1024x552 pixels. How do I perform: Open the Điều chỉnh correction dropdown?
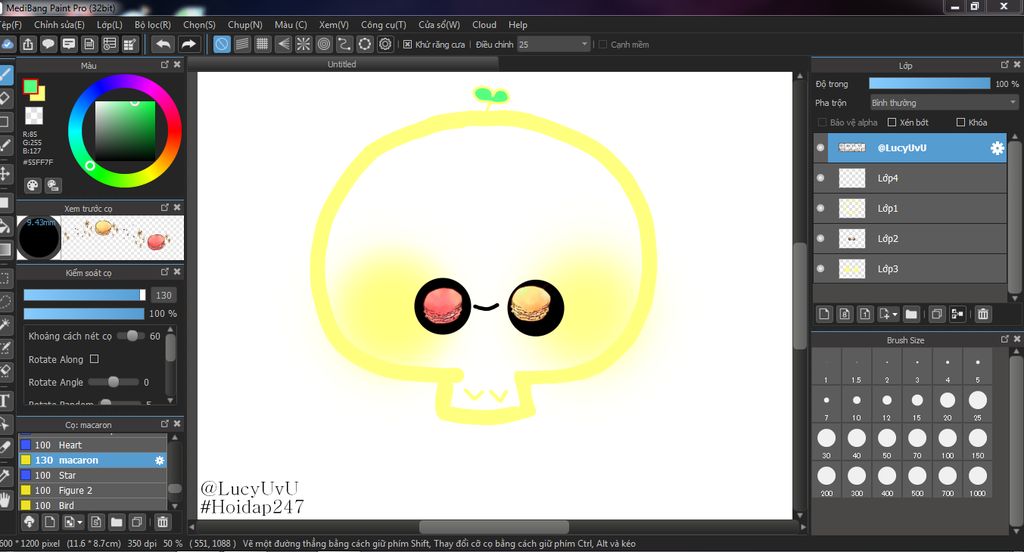554,44
